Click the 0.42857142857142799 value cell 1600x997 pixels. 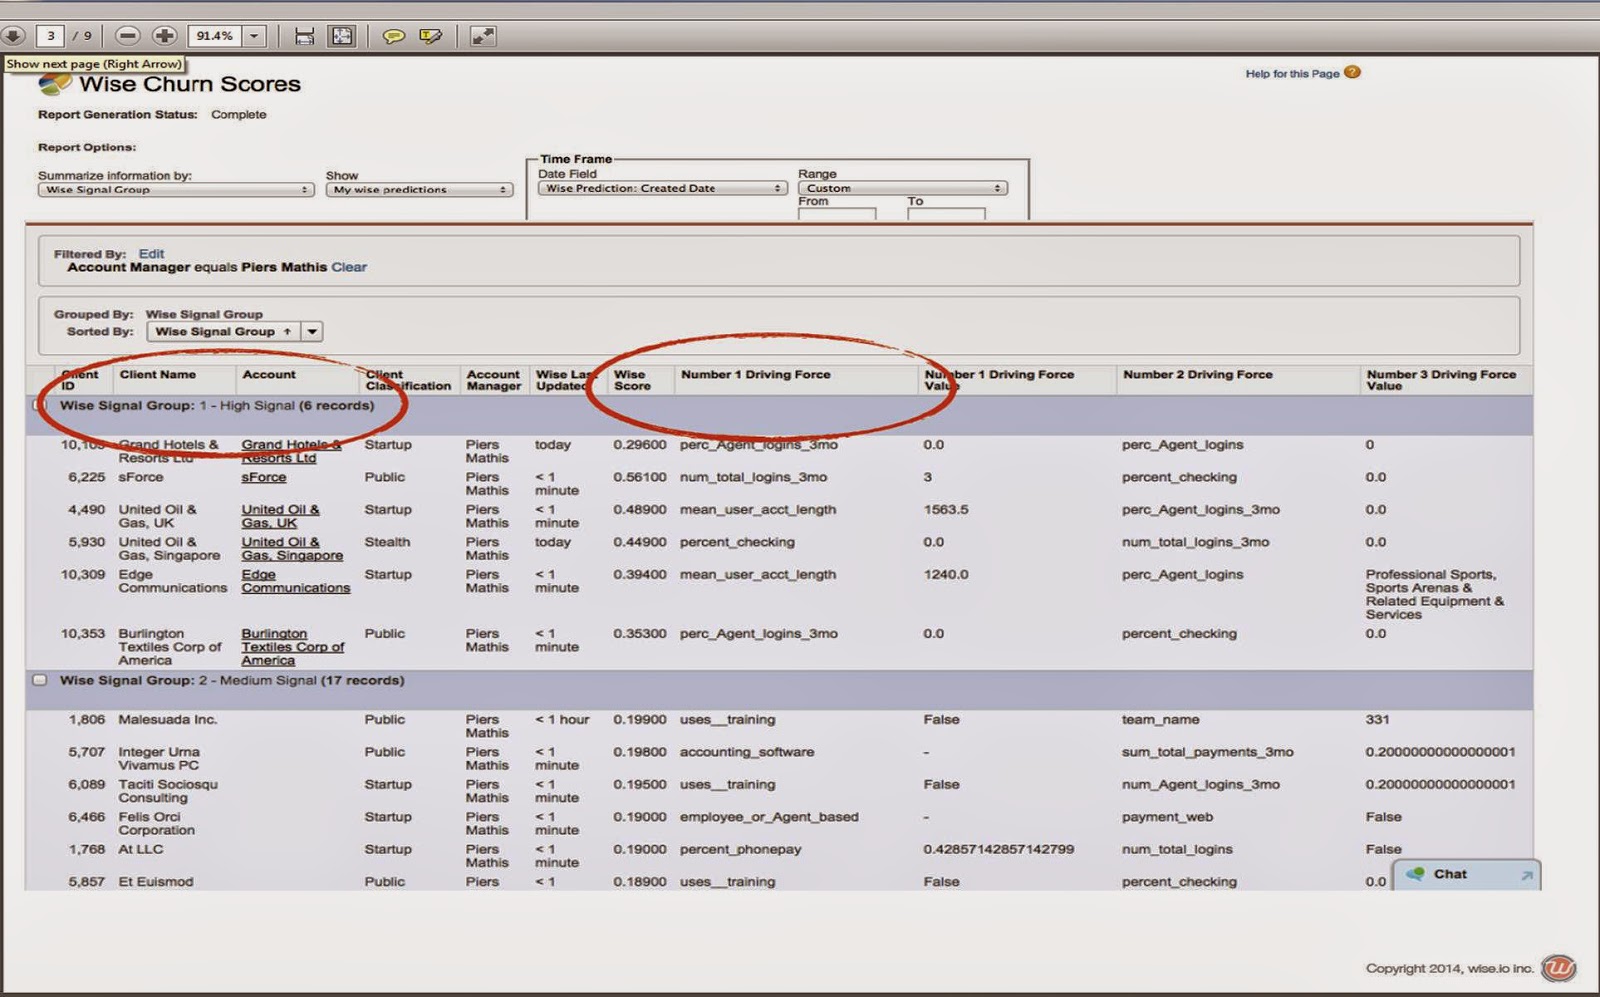(999, 849)
